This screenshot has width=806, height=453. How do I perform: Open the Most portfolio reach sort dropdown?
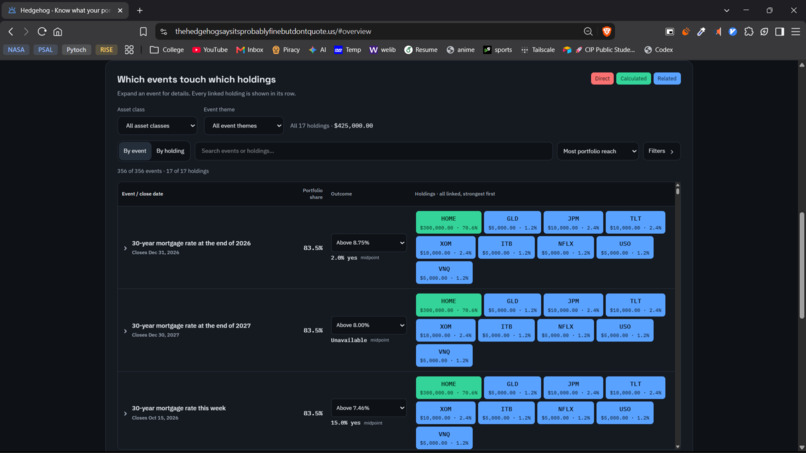pos(598,151)
